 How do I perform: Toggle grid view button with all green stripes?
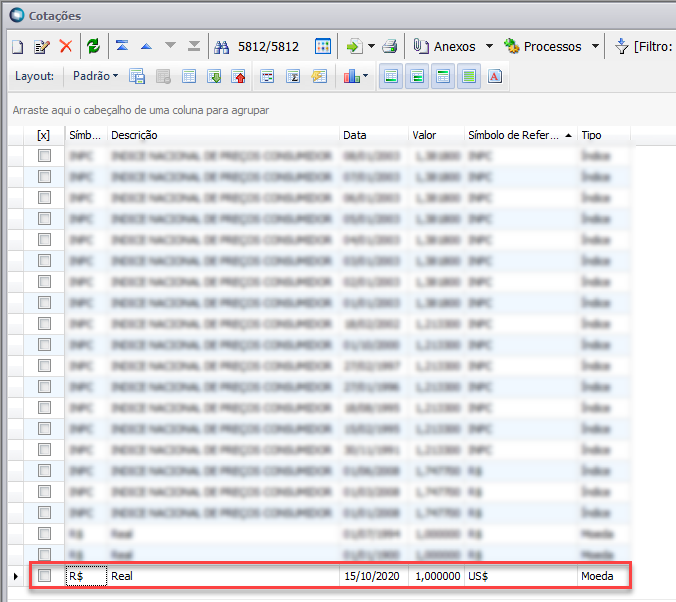469,76
